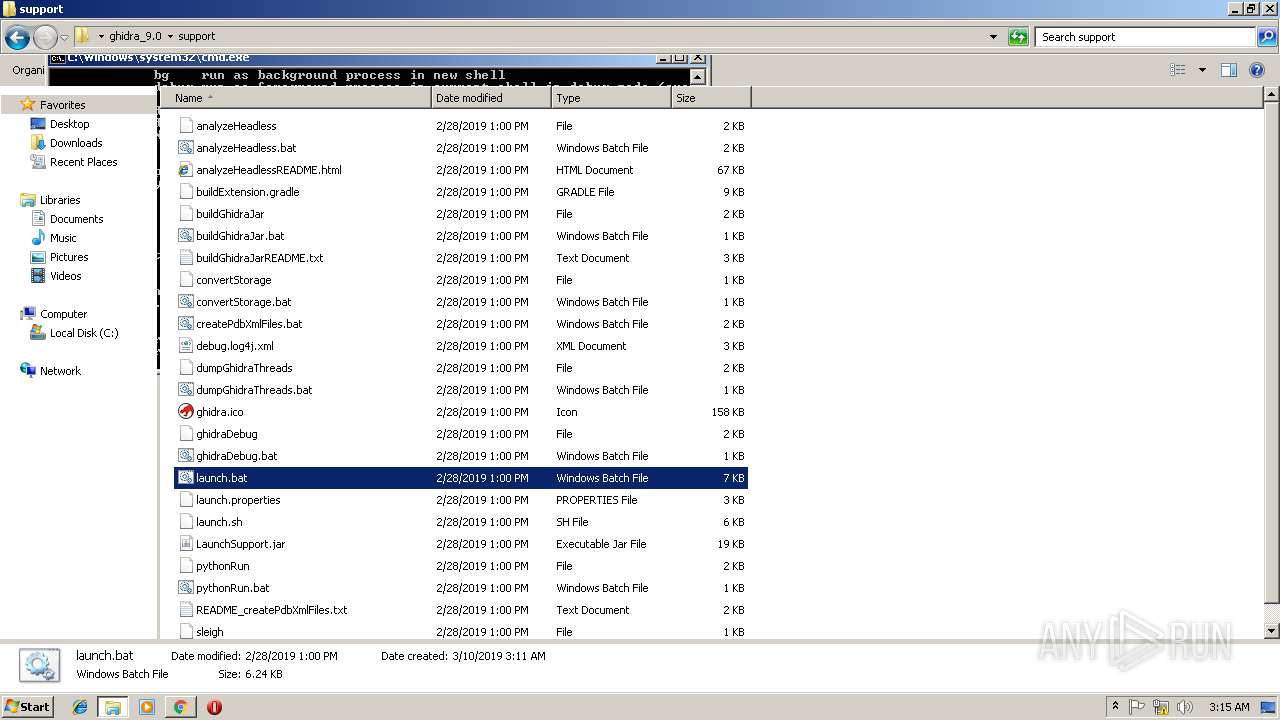Image resolution: width=1280 pixels, height=720 pixels.
Task: Sort files by the Type column
Action: 611,98
